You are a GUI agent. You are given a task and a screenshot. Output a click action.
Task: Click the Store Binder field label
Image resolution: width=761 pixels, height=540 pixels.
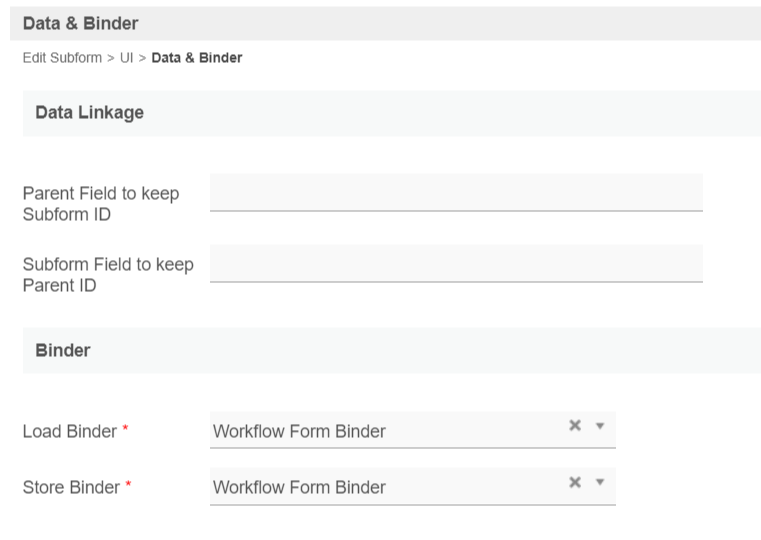71,488
